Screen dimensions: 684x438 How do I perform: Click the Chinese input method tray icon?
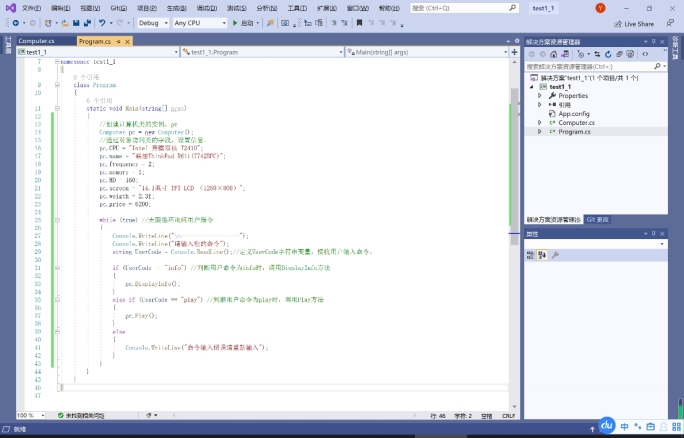[x=625, y=427]
